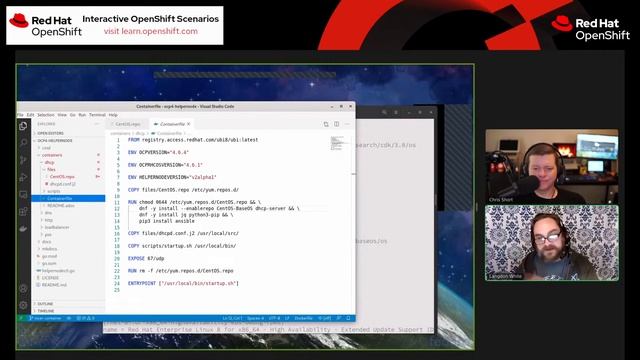640x360 pixels.
Task: Switch to the Containerfile editor tab
Action: [172, 124]
